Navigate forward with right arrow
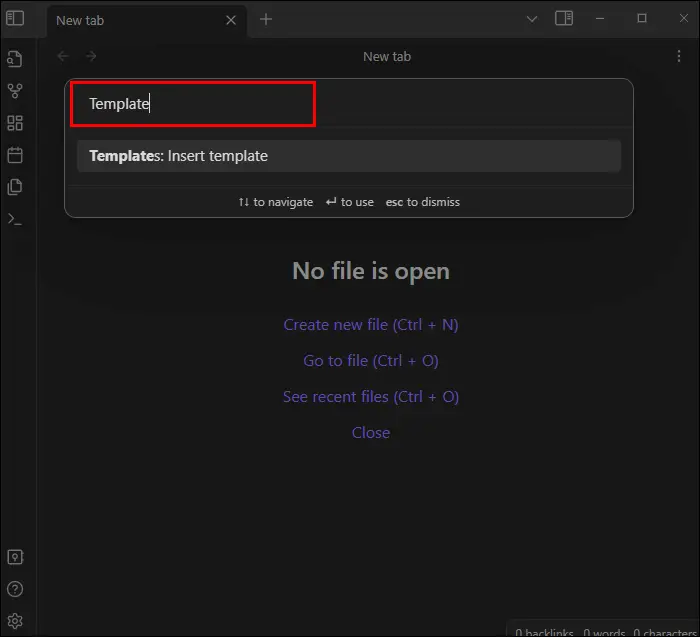700x637 pixels. pos(91,56)
